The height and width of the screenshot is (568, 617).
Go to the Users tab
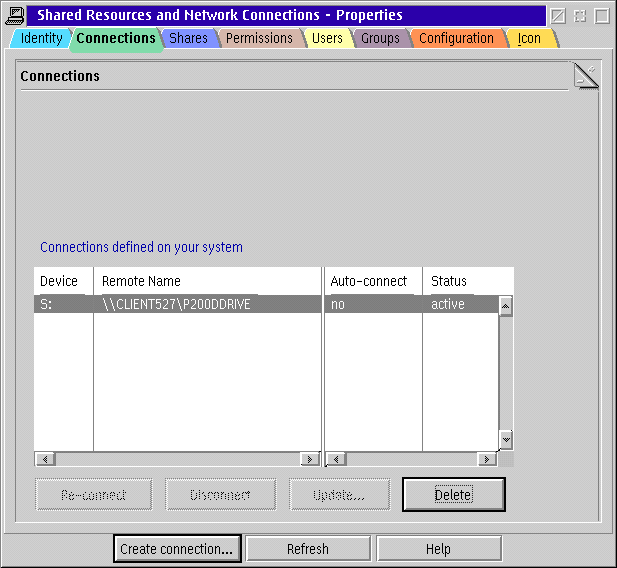pyautogui.click(x=327, y=39)
